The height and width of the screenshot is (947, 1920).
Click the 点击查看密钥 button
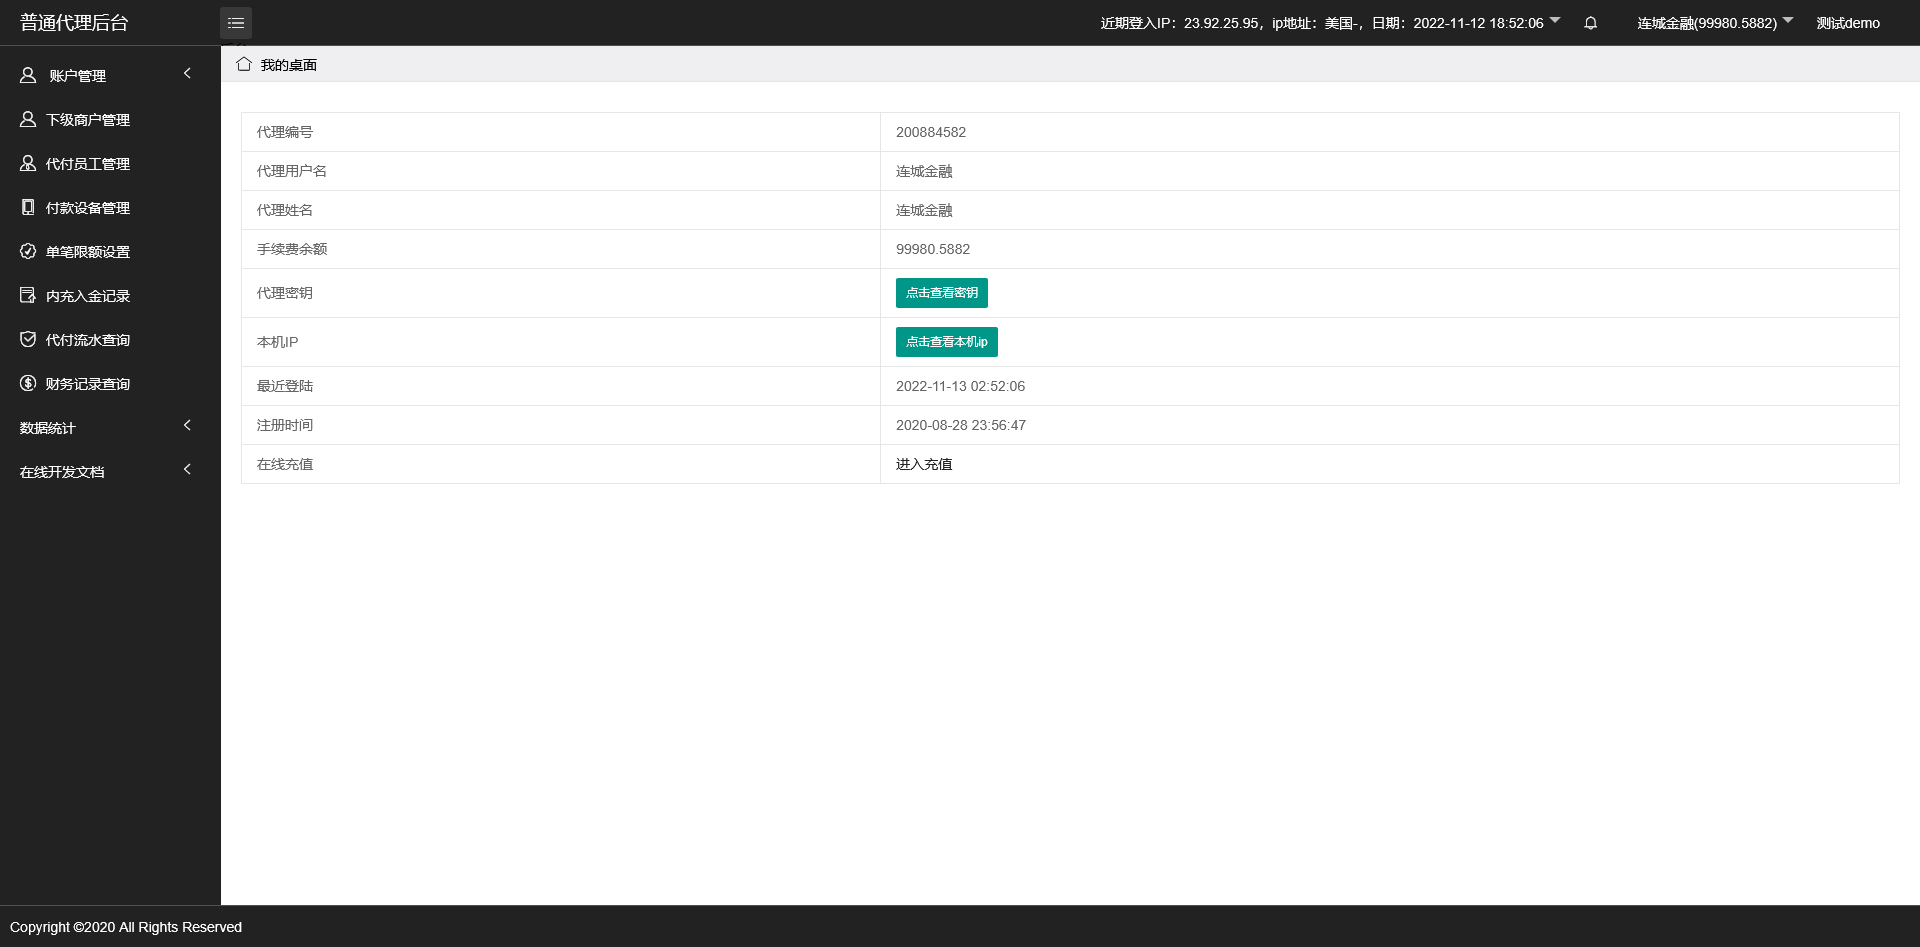pyautogui.click(x=941, y=293)
